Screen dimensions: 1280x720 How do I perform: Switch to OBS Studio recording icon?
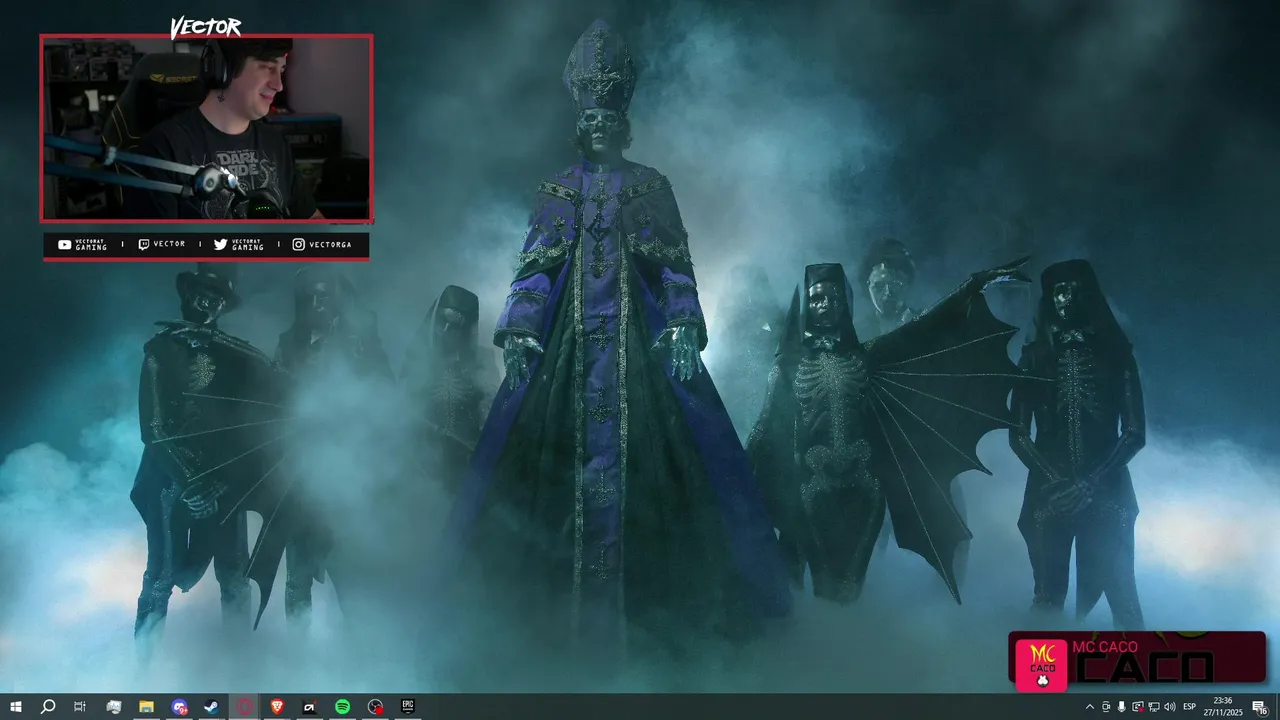pyautogui.click(x=375, y=707)
